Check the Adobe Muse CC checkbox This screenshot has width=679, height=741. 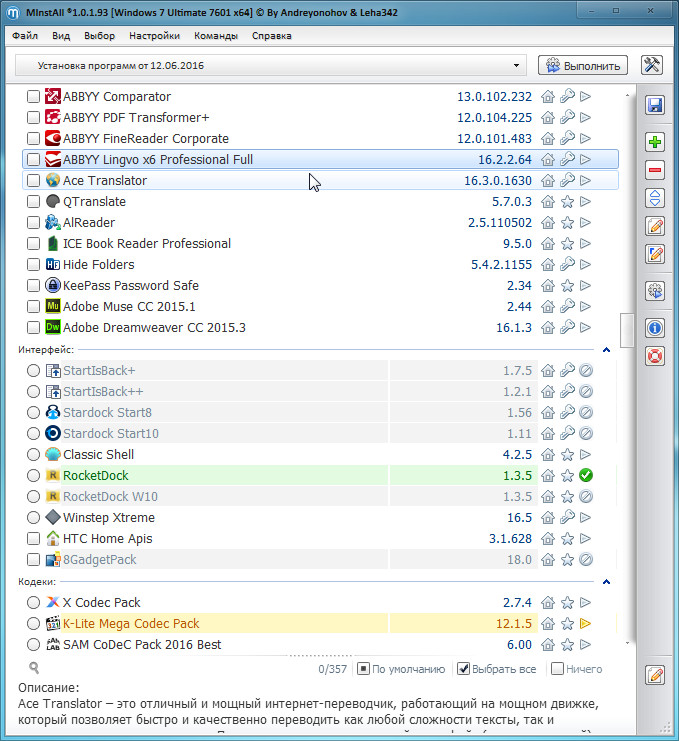33,306
